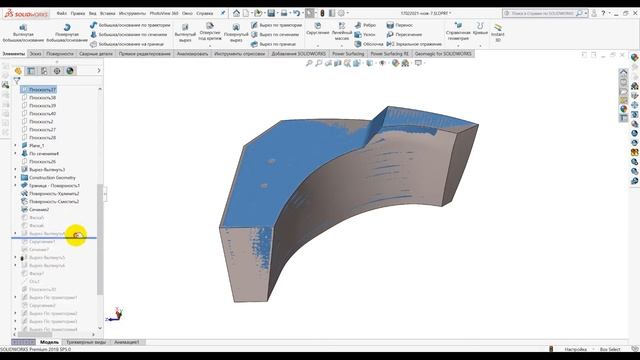The width and height of the screenshot is (640, 360).
Task: Toggle Instant 3D
Action: coord(498,32)
